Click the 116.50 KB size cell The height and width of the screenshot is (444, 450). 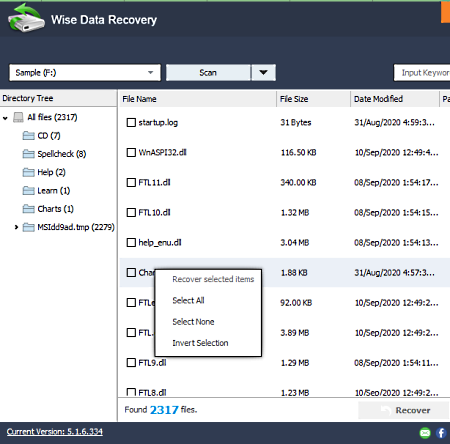point(299,153)
